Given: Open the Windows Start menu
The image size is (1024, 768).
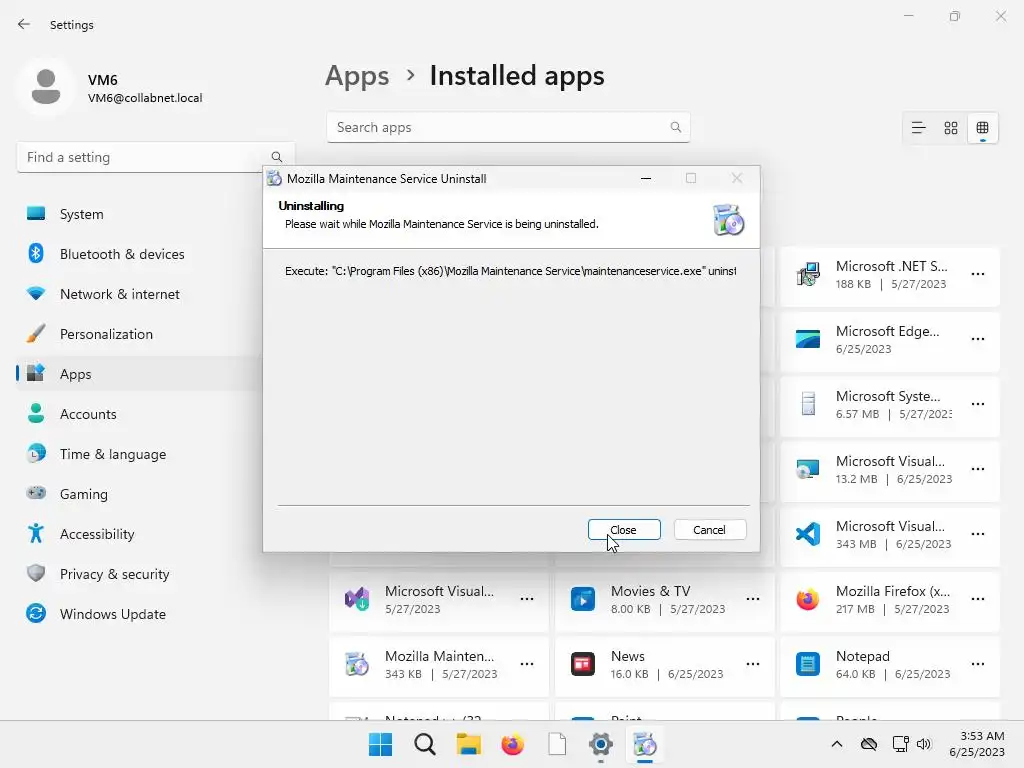Looking at the screenshot, I should pos(380,744).
